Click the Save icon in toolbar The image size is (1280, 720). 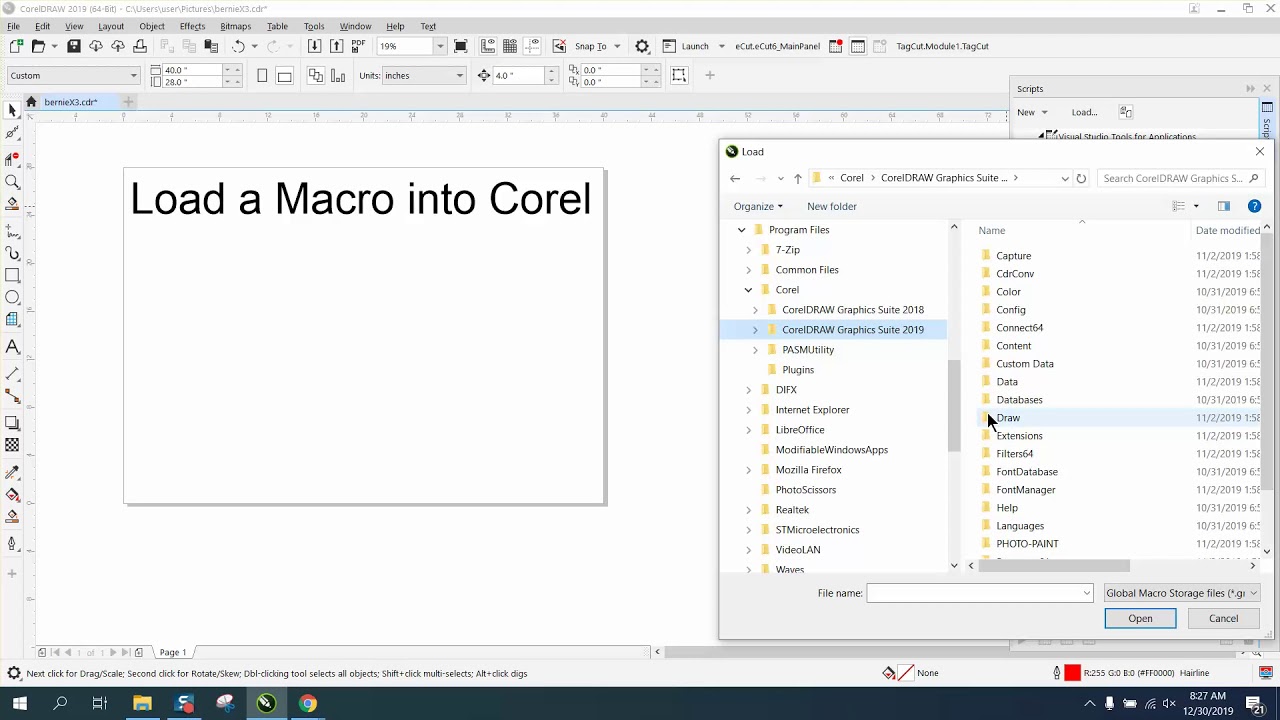pos(73,46)
